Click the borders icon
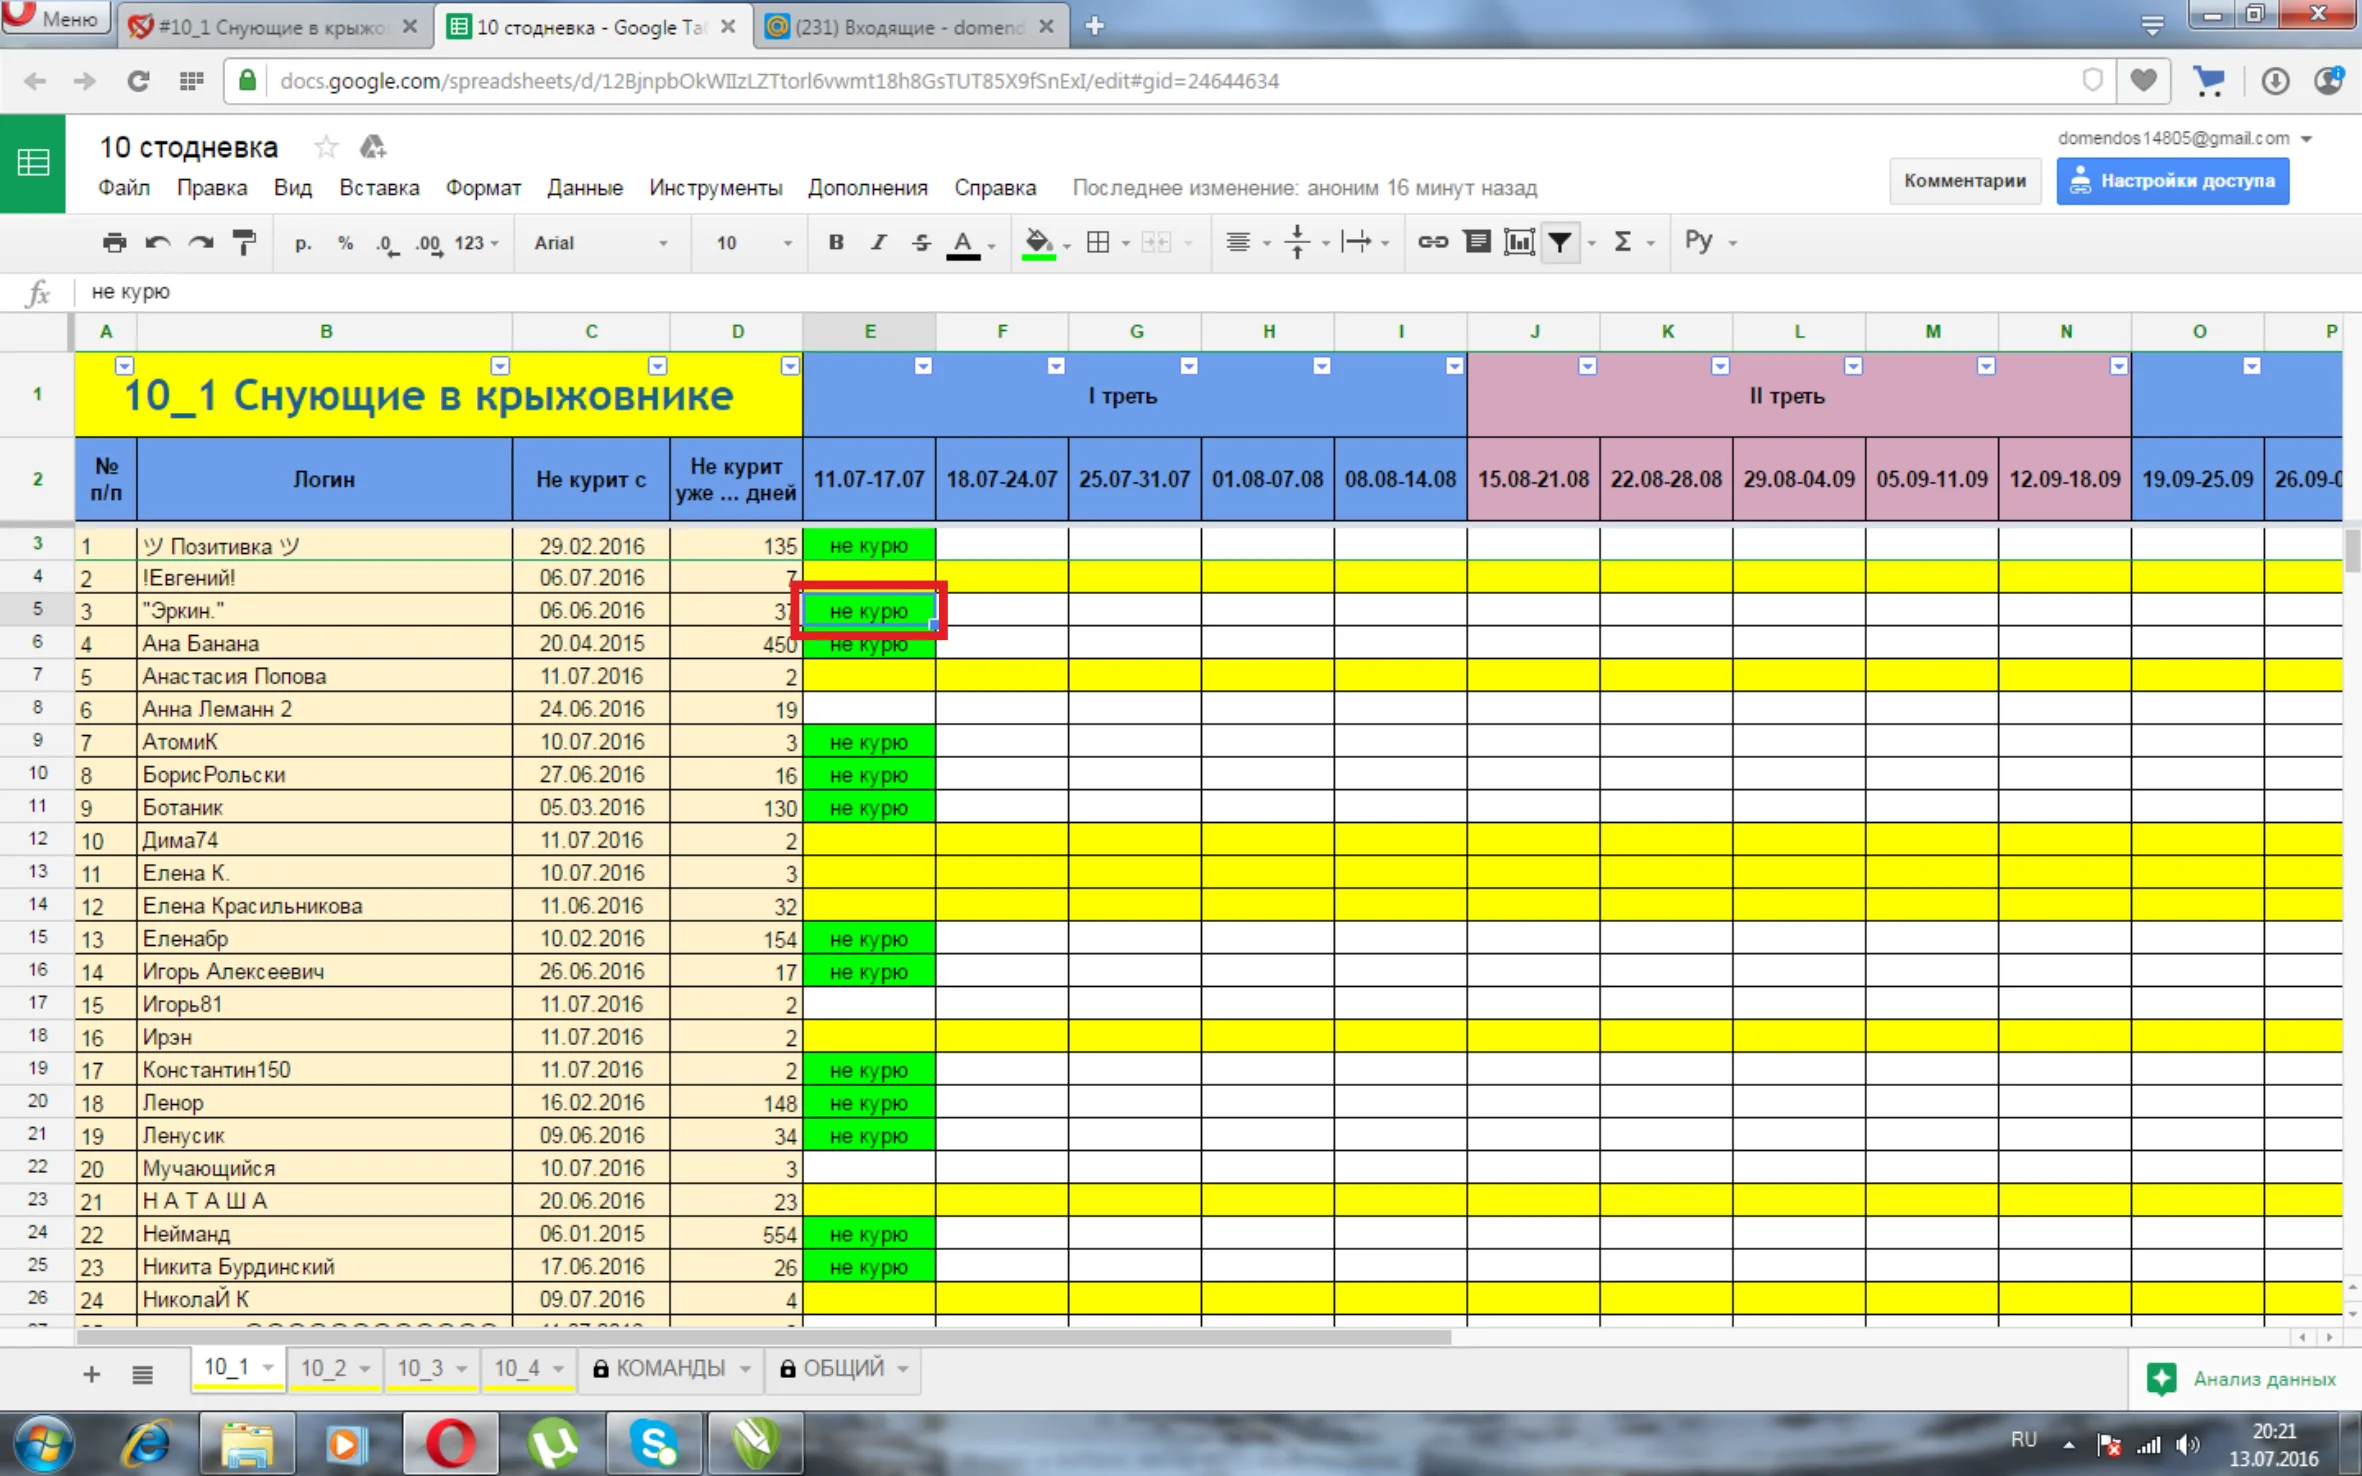 [x=1098, y=242]
